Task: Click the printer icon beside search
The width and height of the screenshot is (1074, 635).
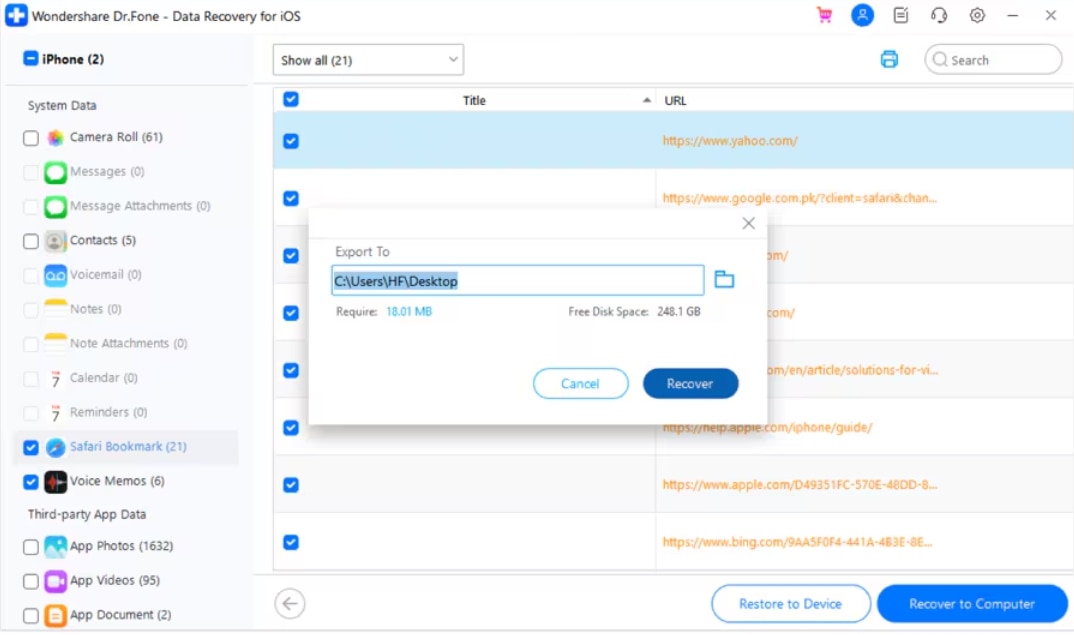Action: (889, 60)
